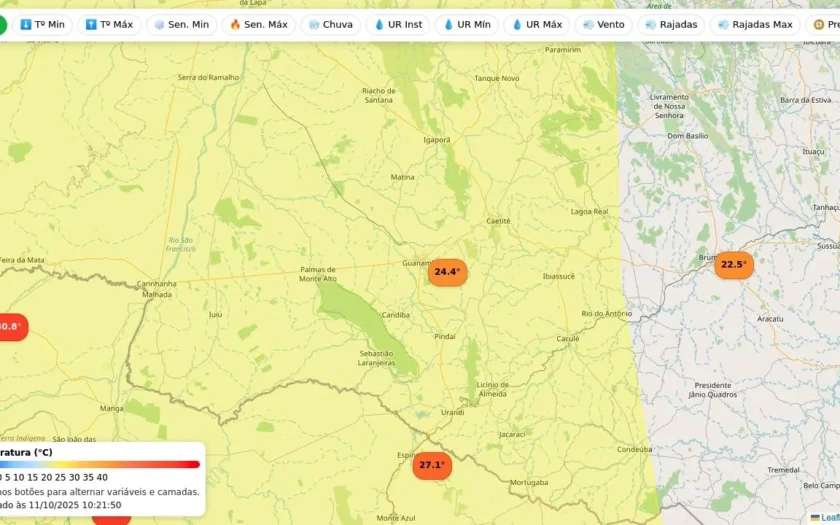
Task: Switch layer to UR Mín
Action: coord(467,25)
